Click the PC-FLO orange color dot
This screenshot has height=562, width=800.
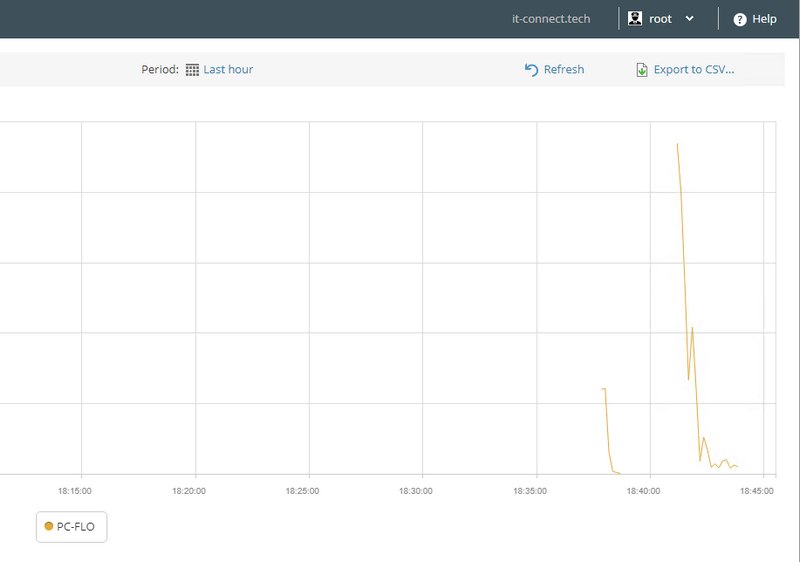pos(49,526)
